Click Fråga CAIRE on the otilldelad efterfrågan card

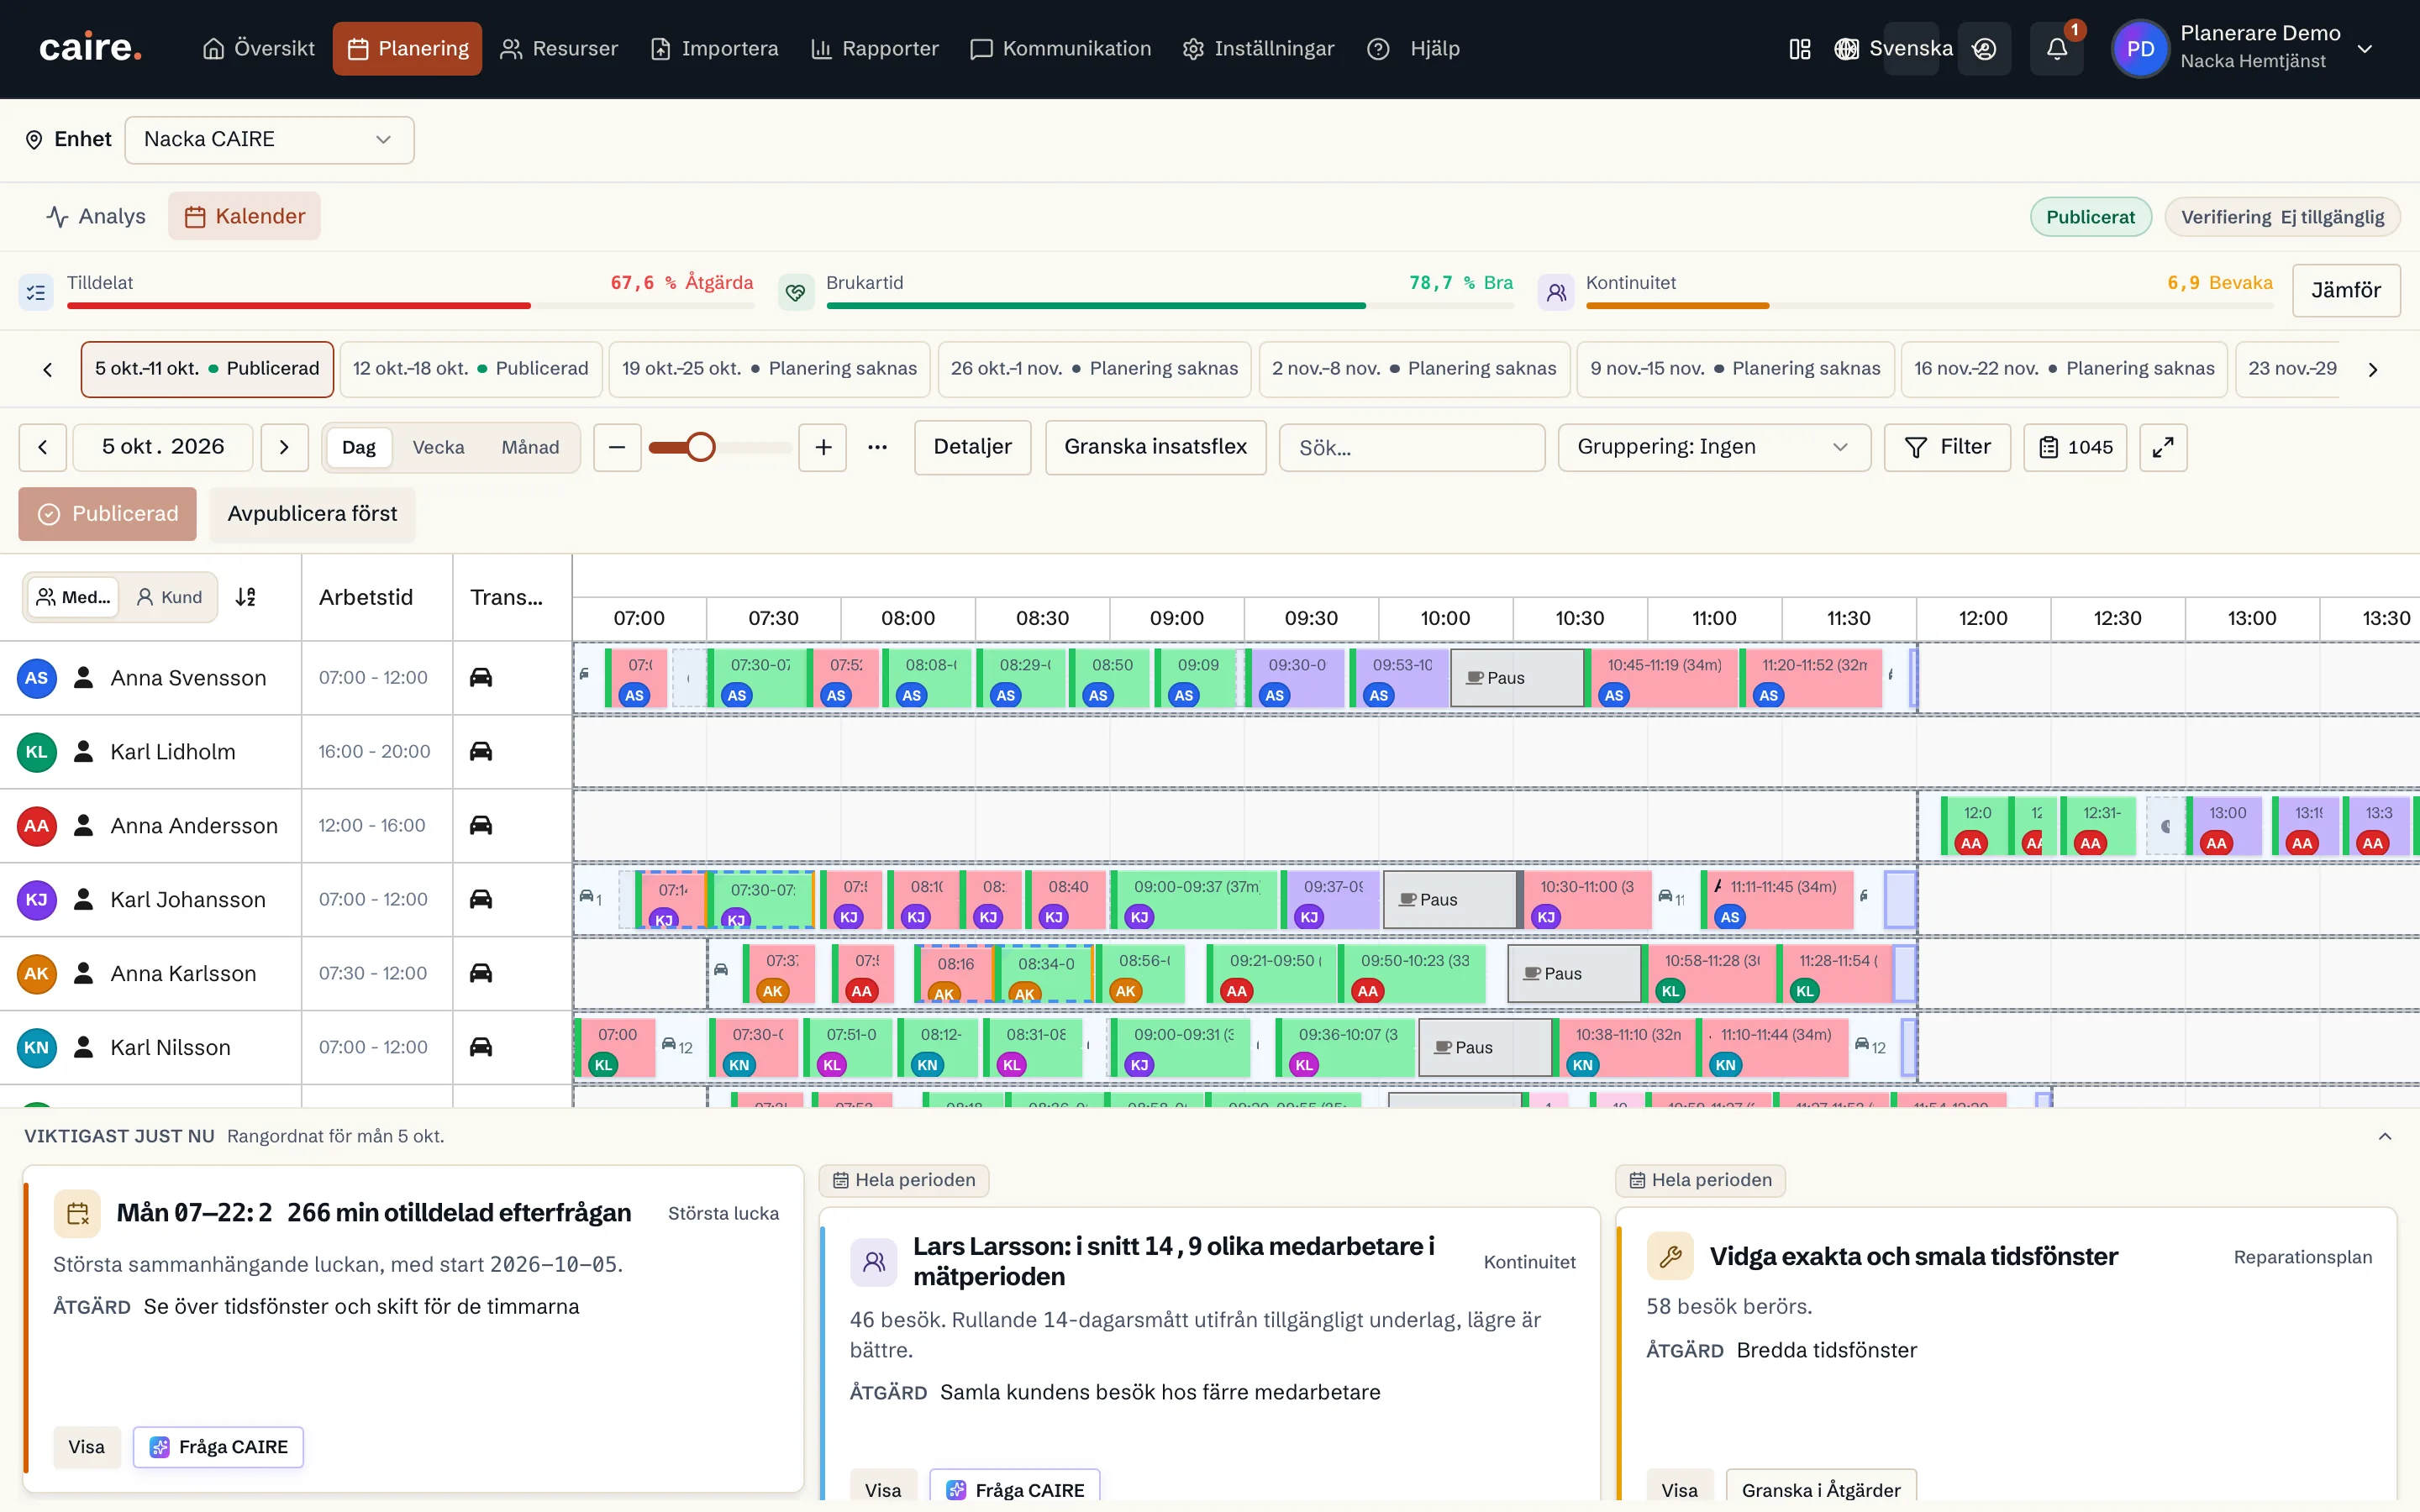[218, 1447]
